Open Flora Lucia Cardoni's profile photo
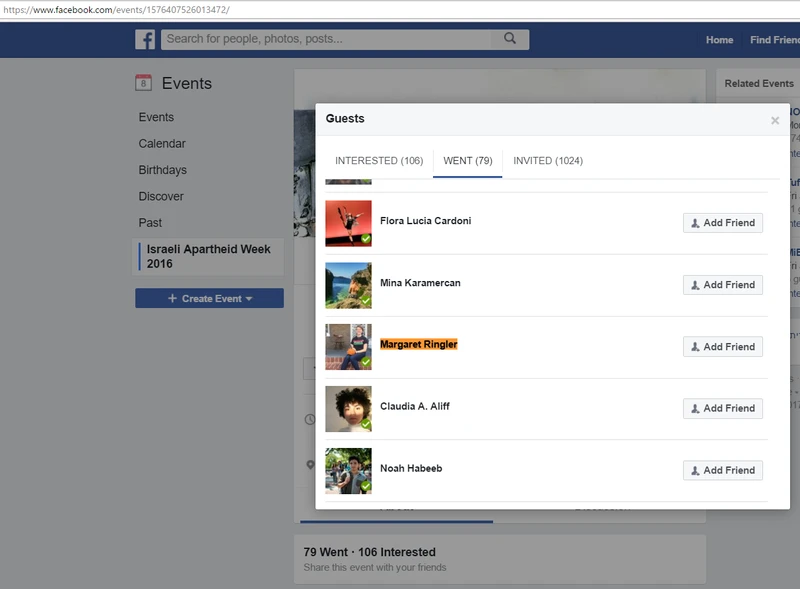The height and width of the screenshot is (589, 800). tap(348, 223)
